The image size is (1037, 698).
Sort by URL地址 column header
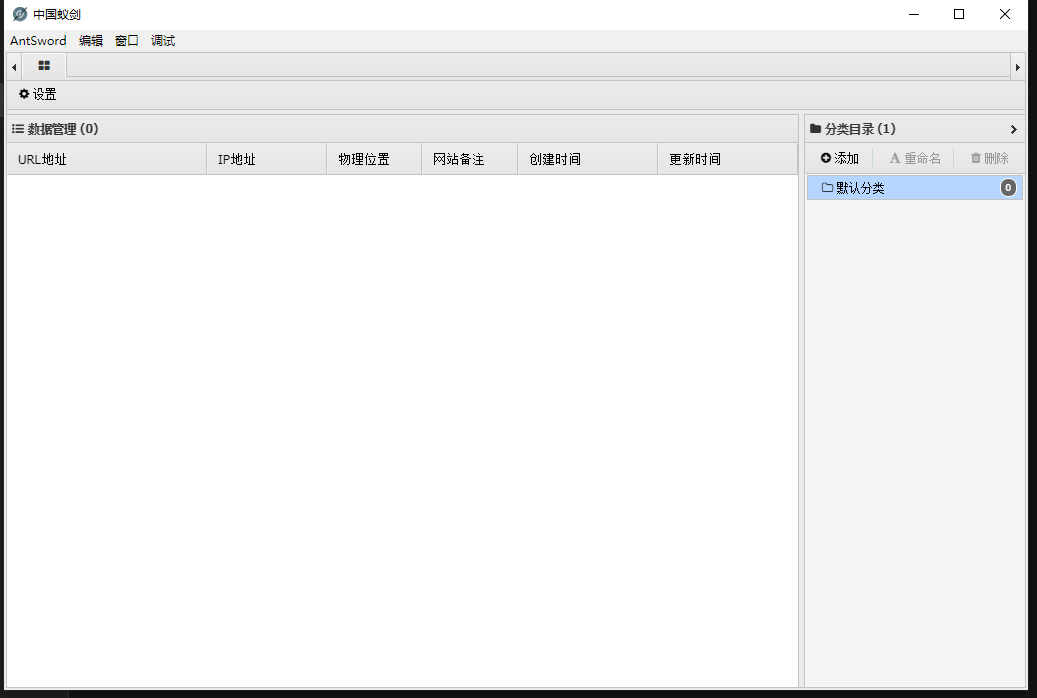tap(106, 159)
